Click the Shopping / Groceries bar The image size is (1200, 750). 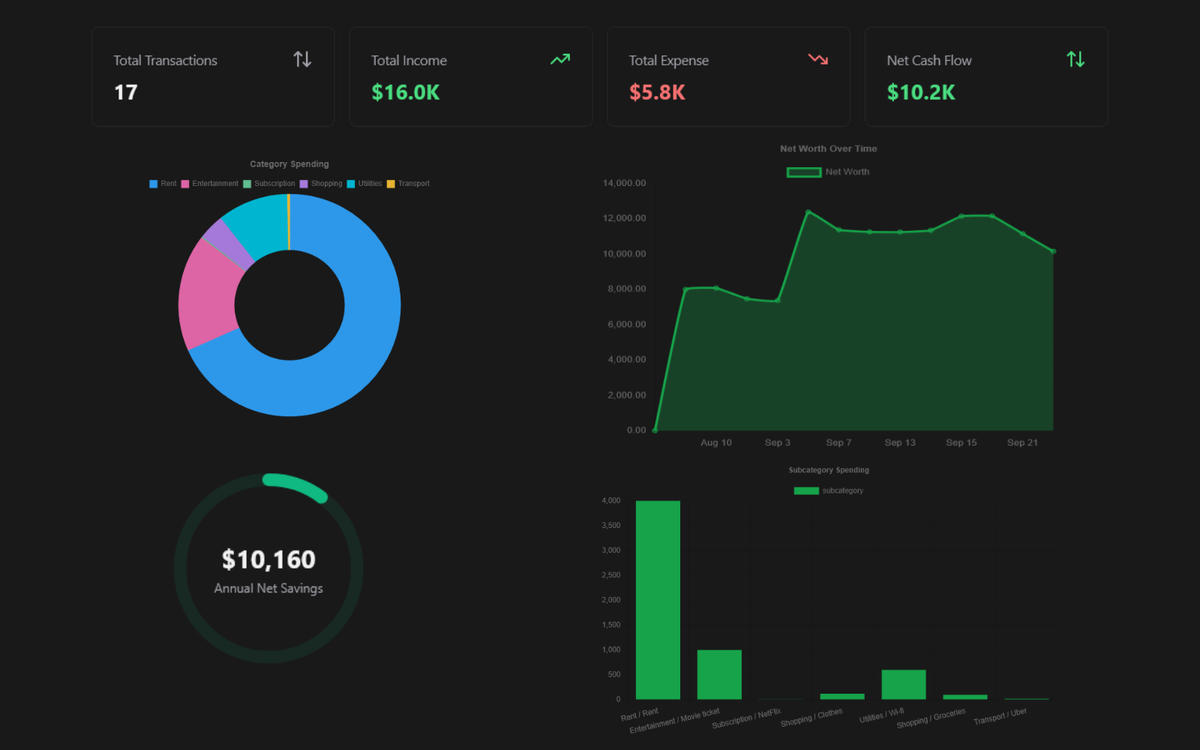[x=965, y=697]
